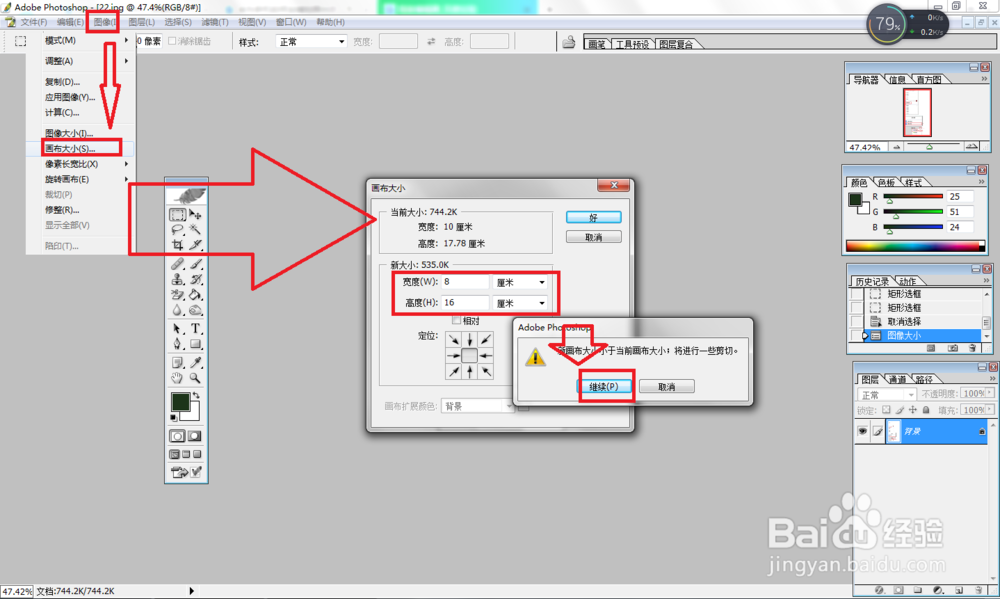Select the Eyedropper tool

[x=195, y=362]
